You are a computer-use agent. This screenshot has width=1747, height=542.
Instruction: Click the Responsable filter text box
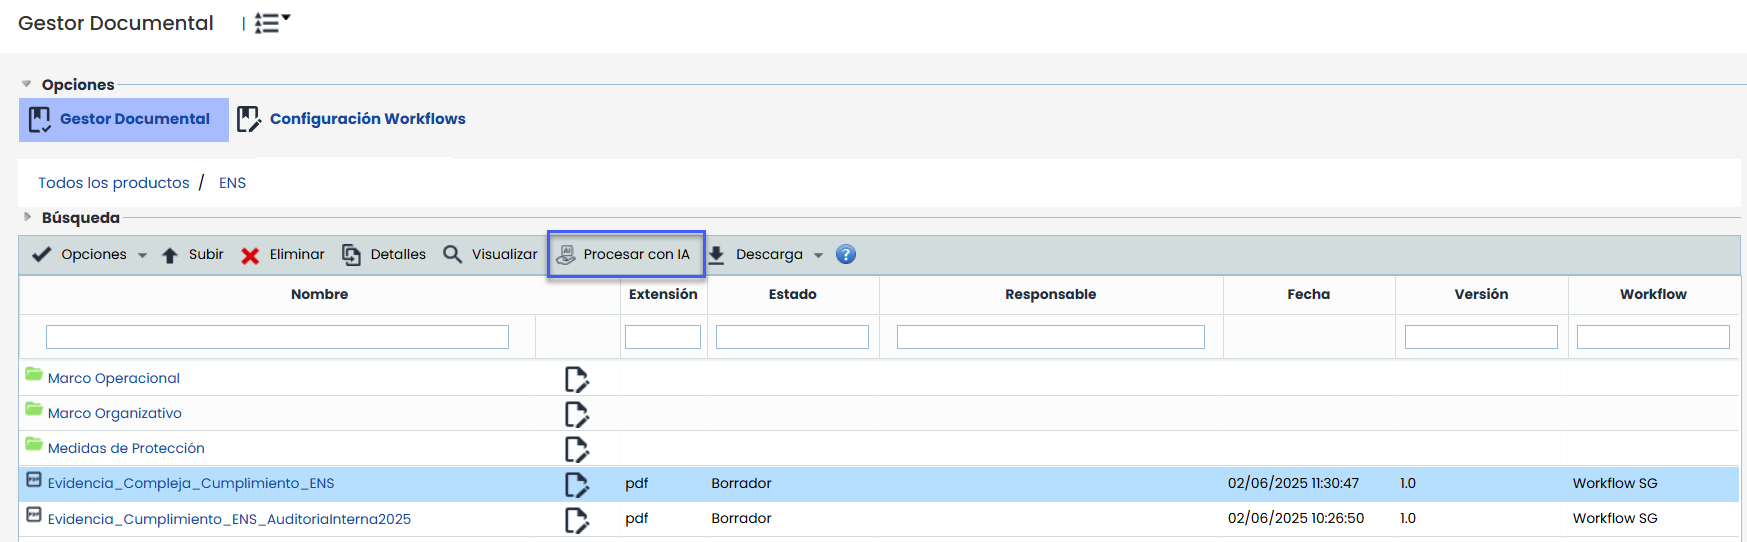[1050, 337]
